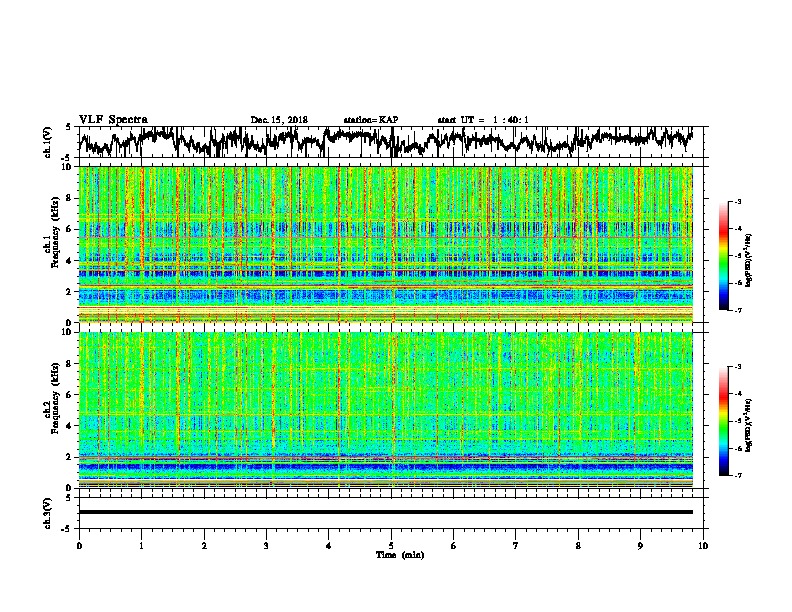Click the "-3" label on ch.1 color scale
The height and width of the screenshot is (612, 792).
[737, 201]
